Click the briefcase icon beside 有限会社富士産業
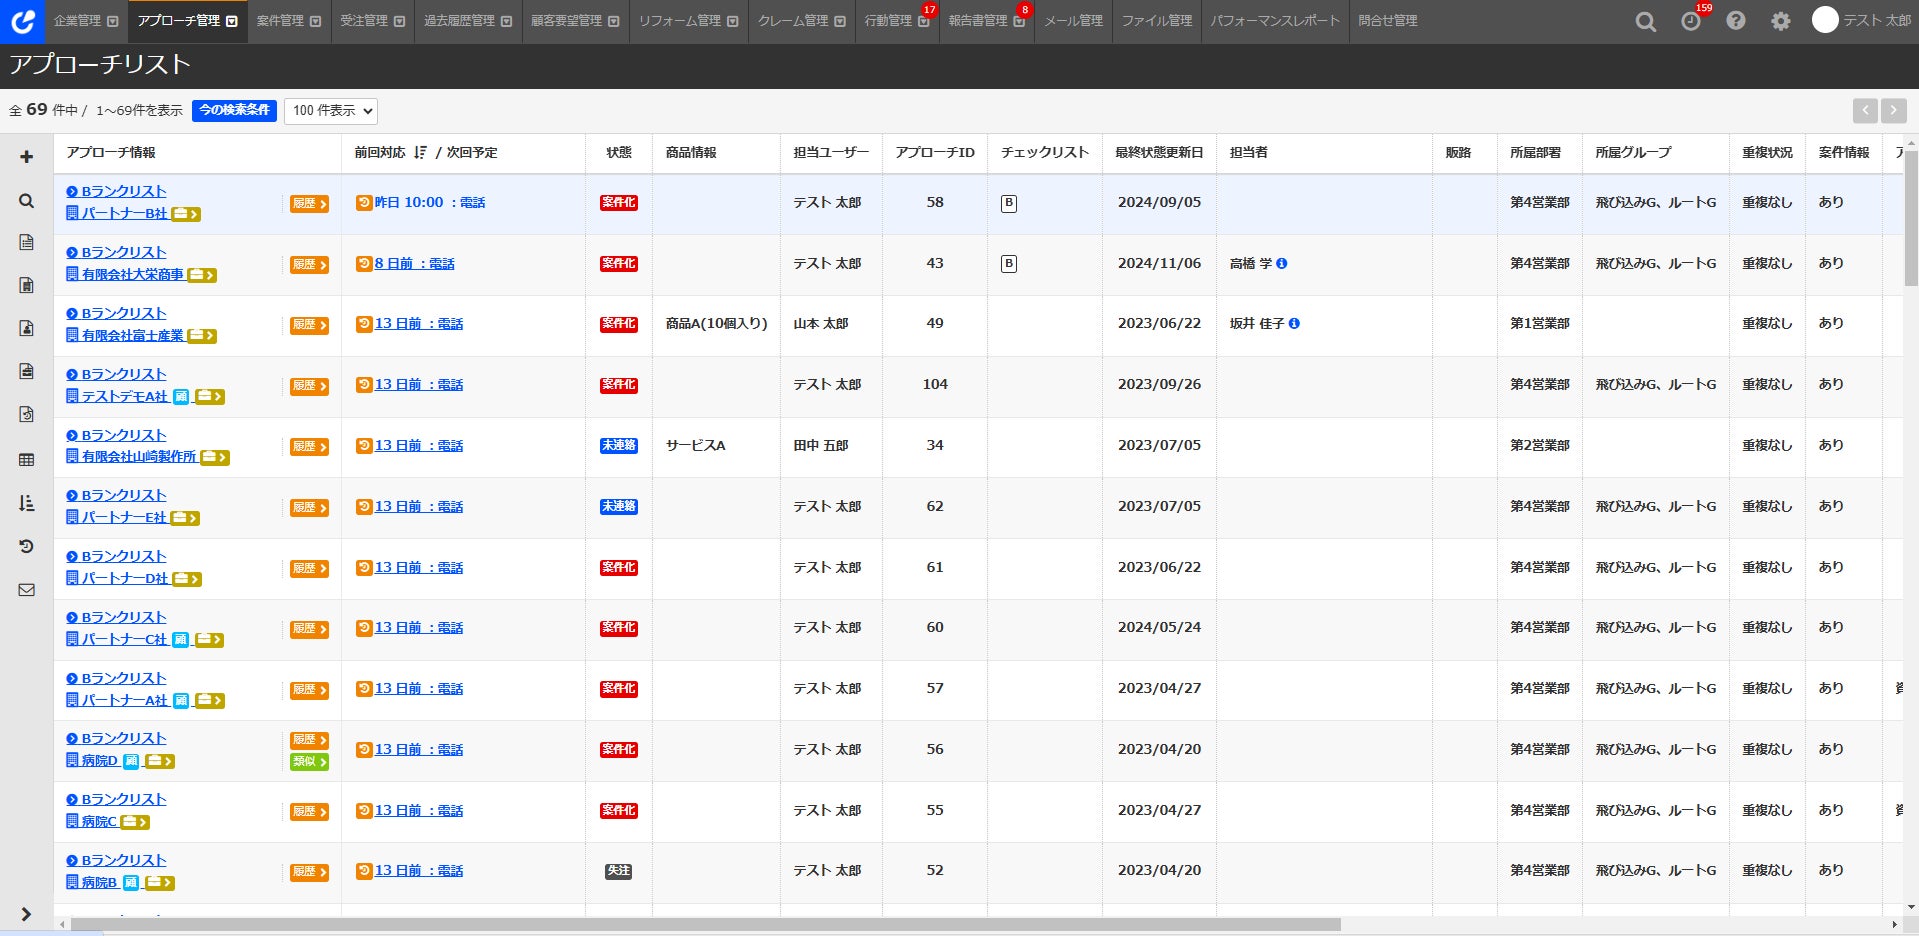This screenshot has height=936, width=1919. point(202,336)
